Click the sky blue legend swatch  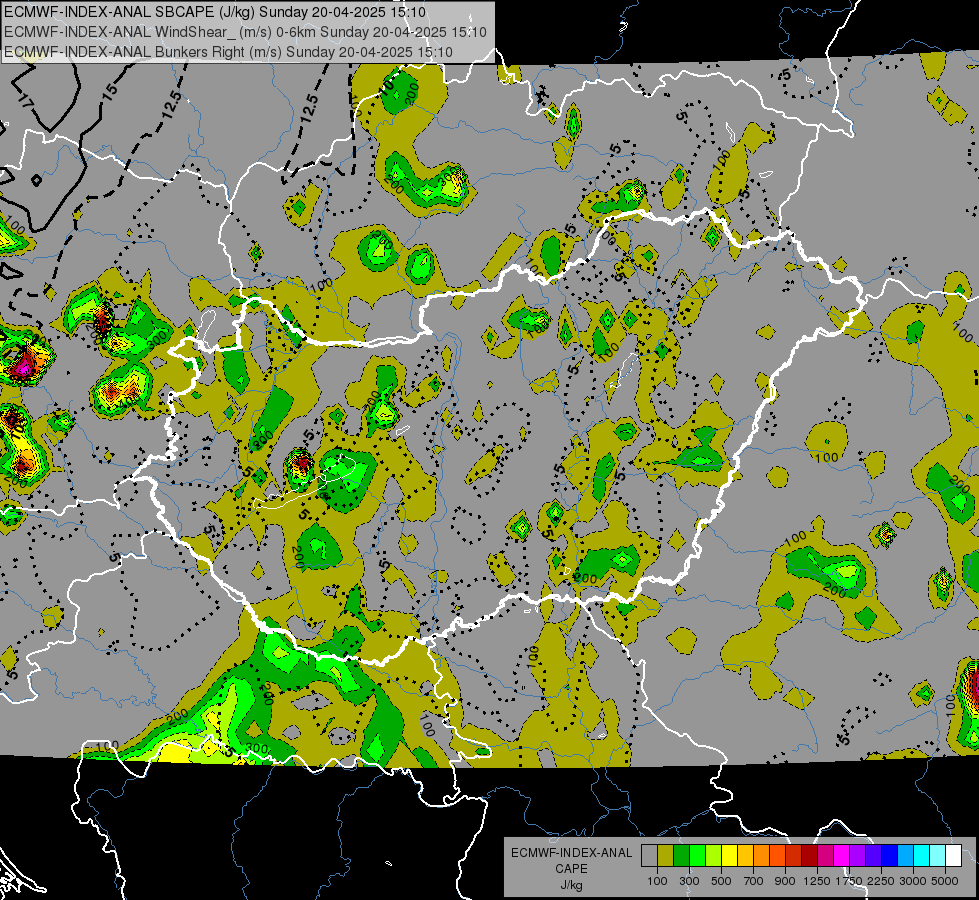click(906, 855)
